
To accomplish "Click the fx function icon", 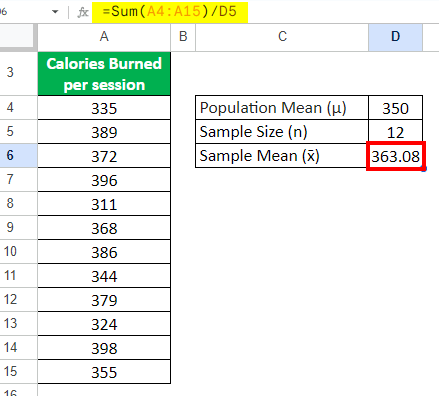I will tap(83, 12).
